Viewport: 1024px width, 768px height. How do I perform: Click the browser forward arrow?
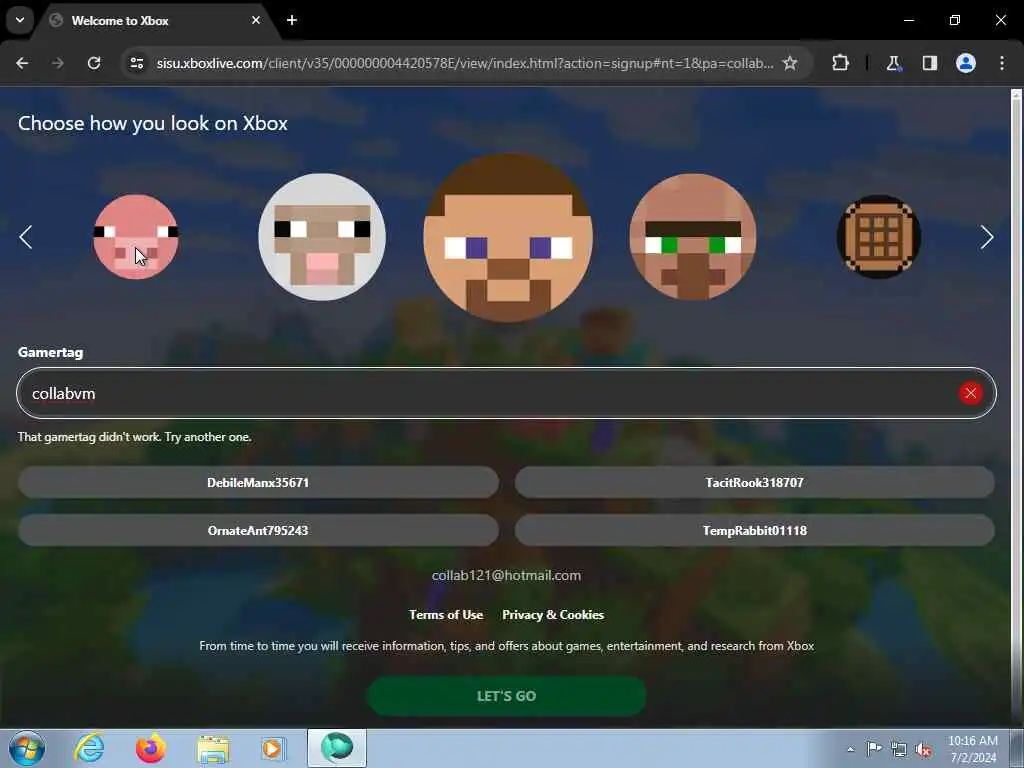58,63
